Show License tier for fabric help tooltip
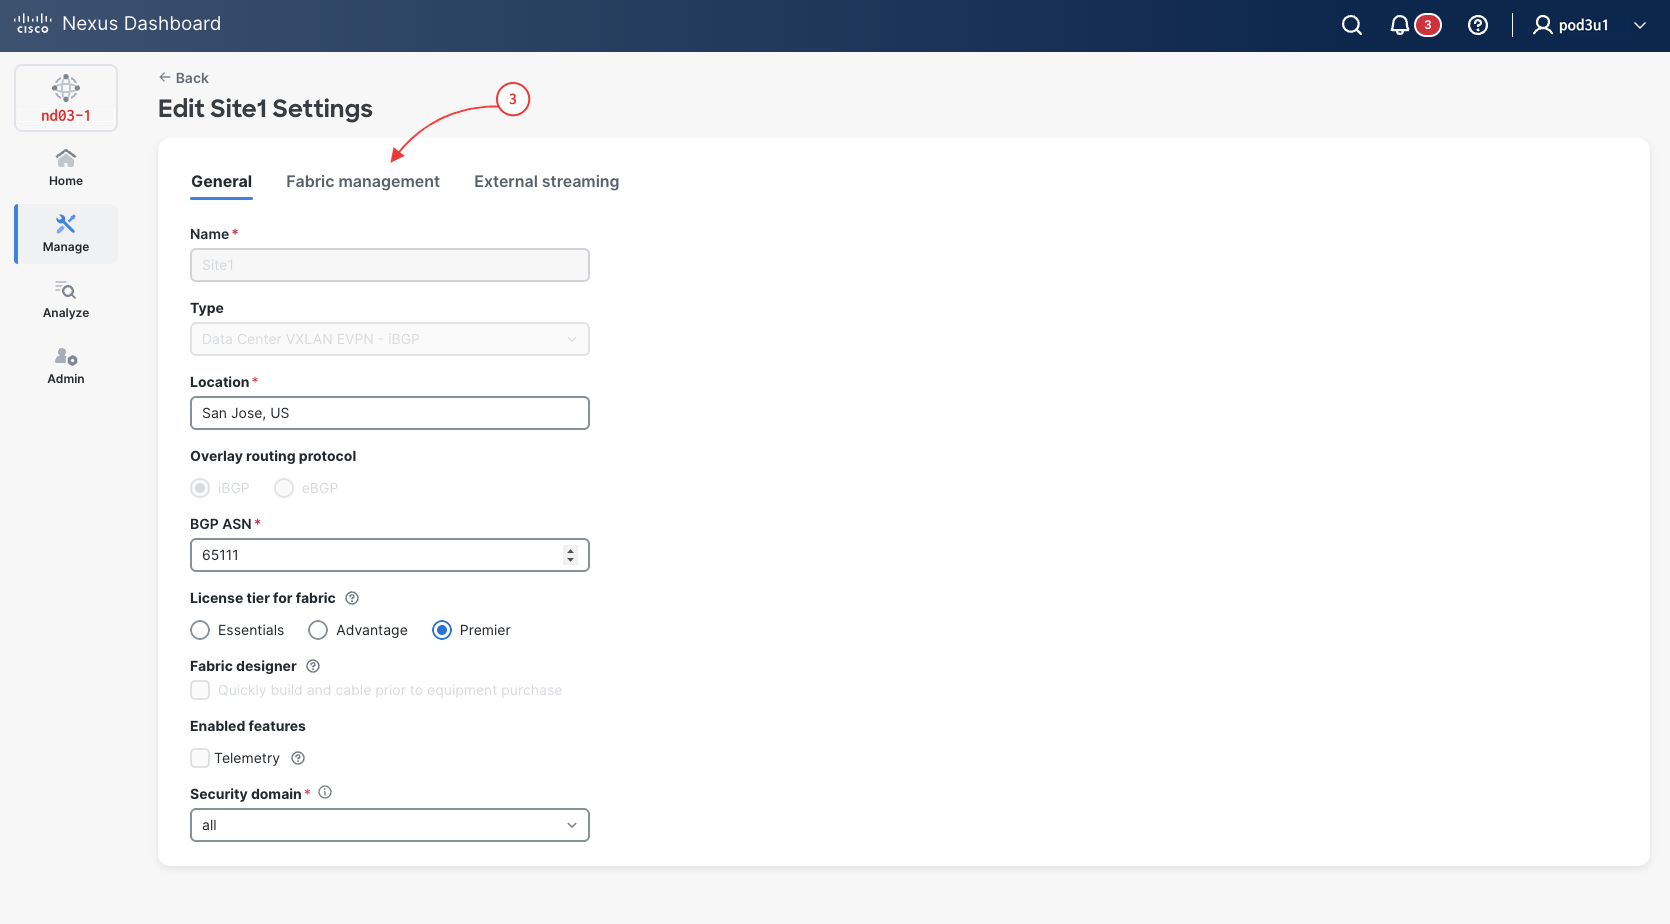 tap(352, 598)
